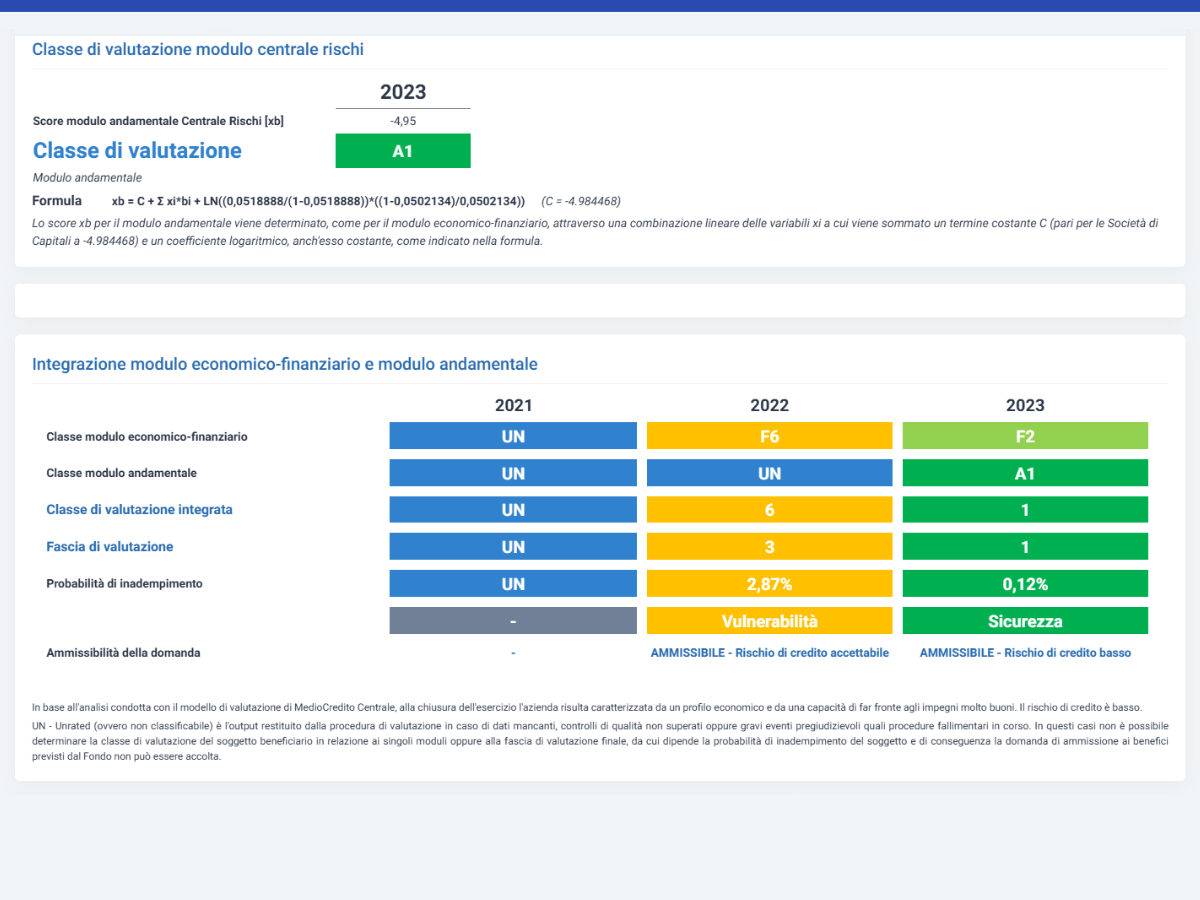Click the 'Fascia di valutazione' row label
1200x900 pixels.
pos(110,546)
